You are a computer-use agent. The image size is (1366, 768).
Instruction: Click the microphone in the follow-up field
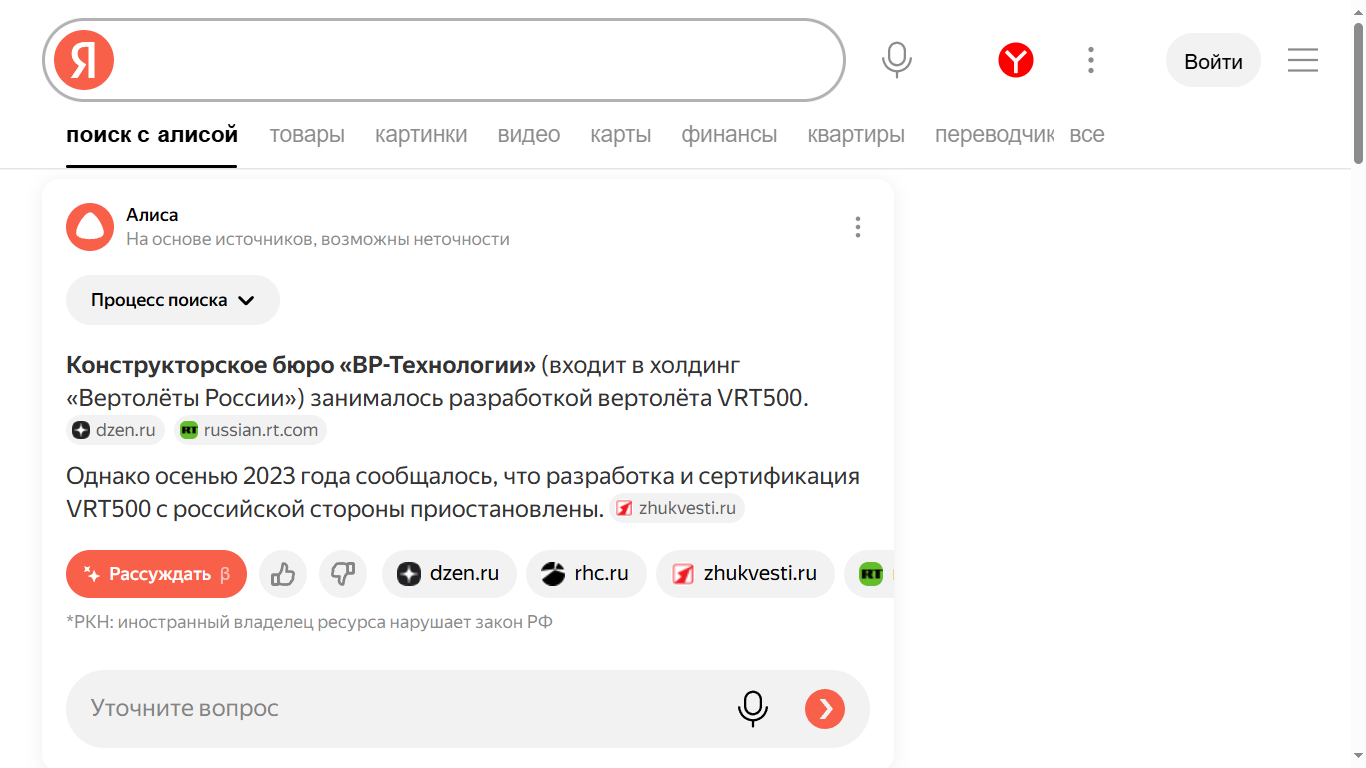(x=753, y=709)
